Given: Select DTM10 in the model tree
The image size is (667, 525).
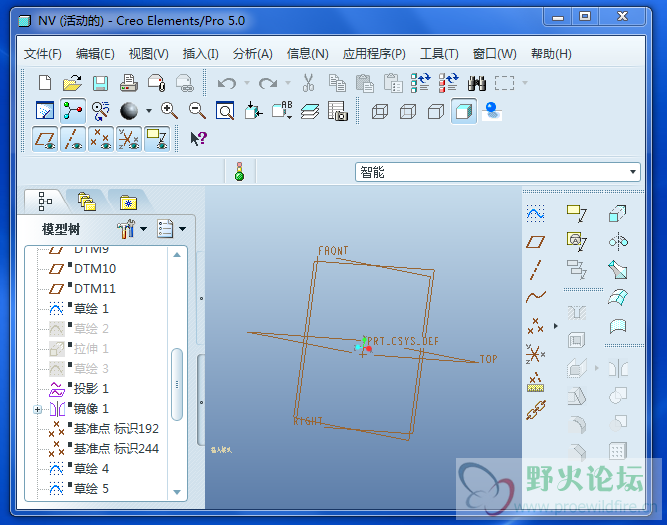Looking at the screenshot, I should (95, 268).
